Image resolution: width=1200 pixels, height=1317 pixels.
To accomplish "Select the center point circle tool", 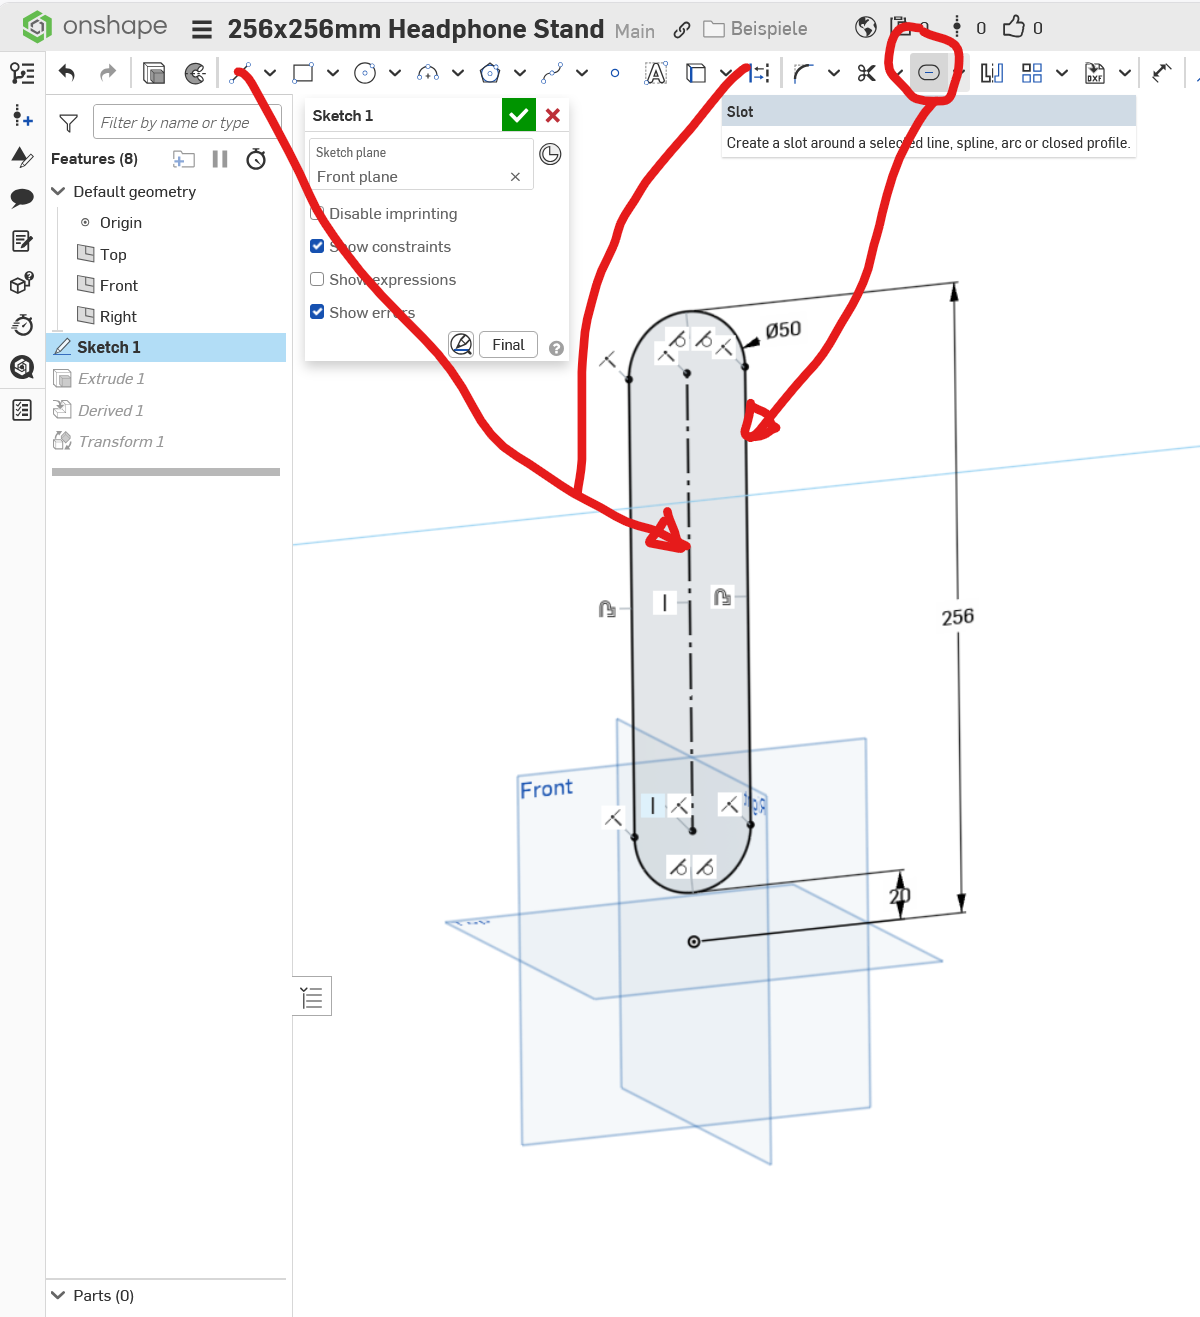I will pos(365,72).
